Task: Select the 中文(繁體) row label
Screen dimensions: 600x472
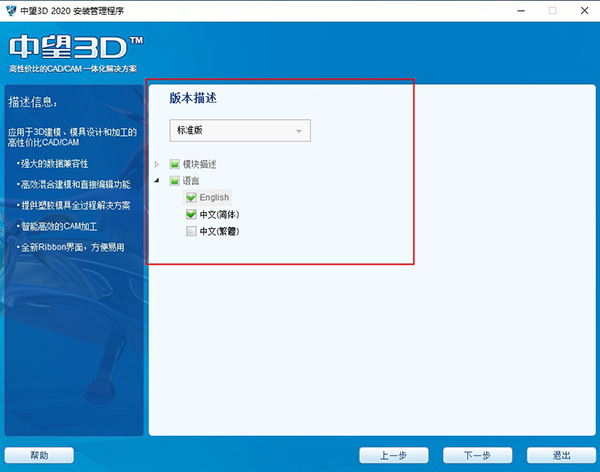Action: point(219,231)
